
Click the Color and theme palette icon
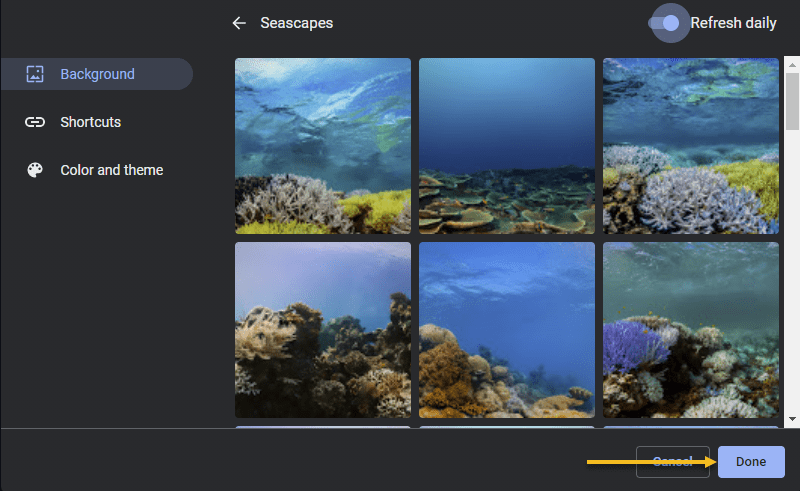35,170
